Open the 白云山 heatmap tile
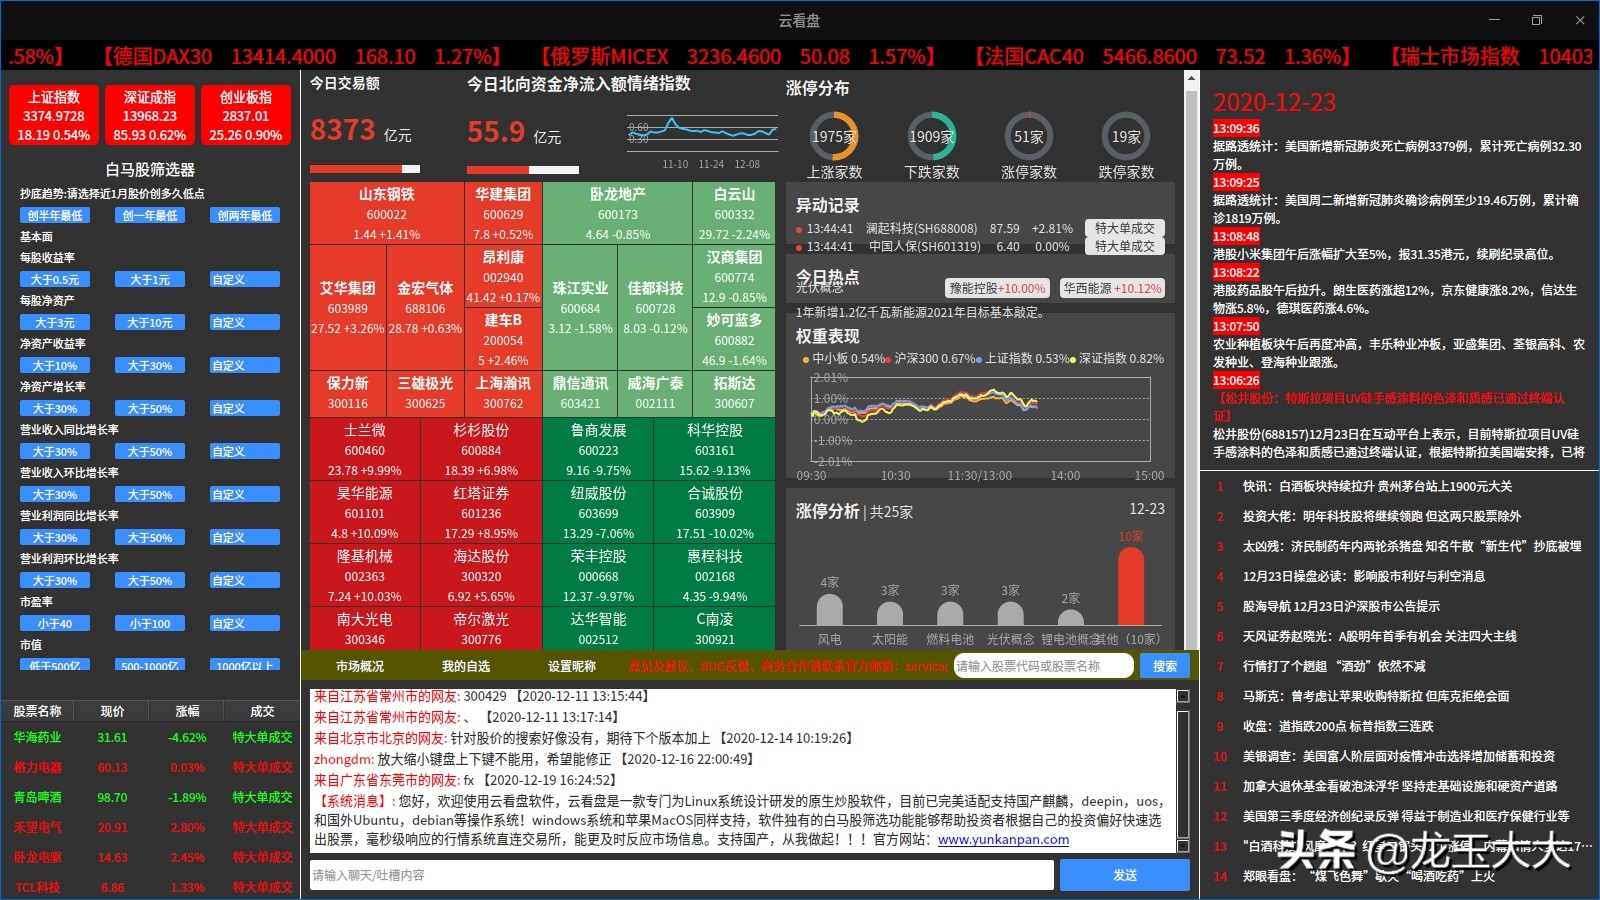Viewport: 1600px width, 900px height. tap(733, 210)
